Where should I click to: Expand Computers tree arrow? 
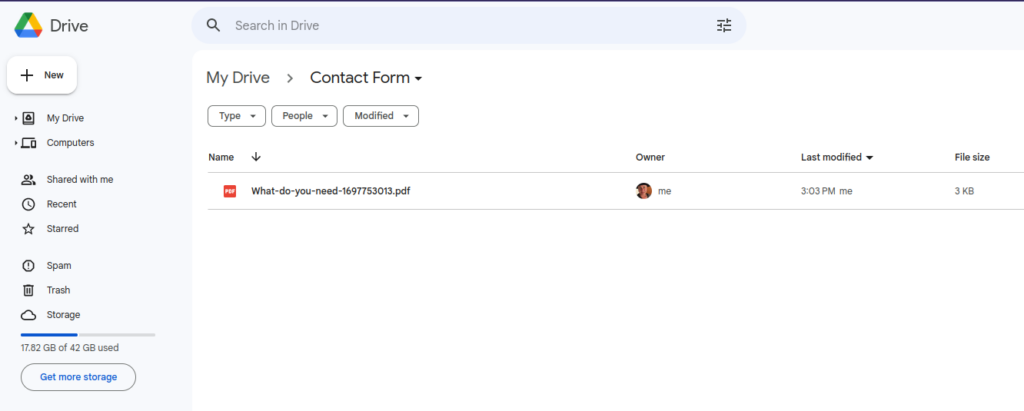(x=16, y=143)
